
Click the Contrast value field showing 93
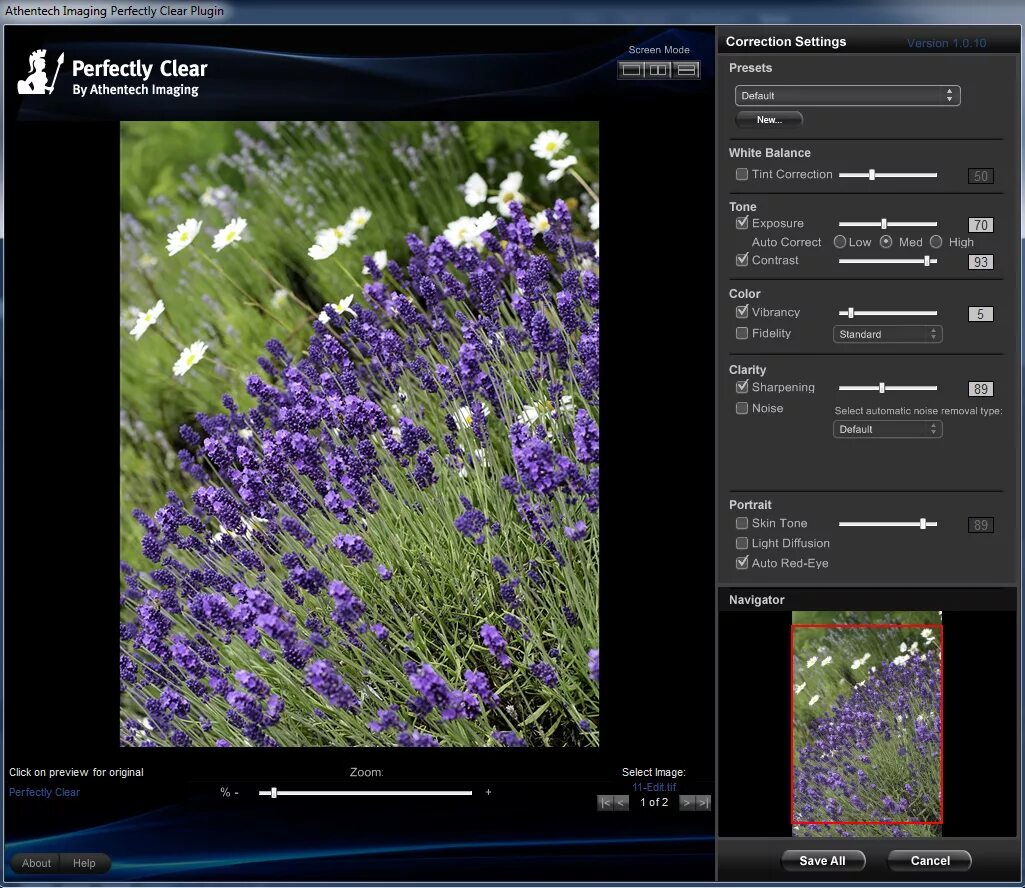point(981,262)
